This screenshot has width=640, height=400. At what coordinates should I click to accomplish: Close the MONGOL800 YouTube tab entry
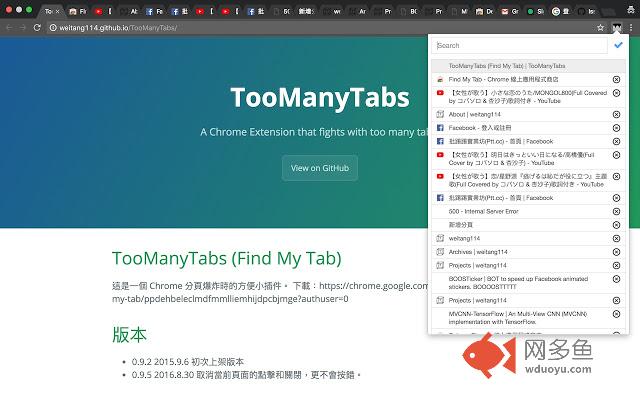[616, 93]
